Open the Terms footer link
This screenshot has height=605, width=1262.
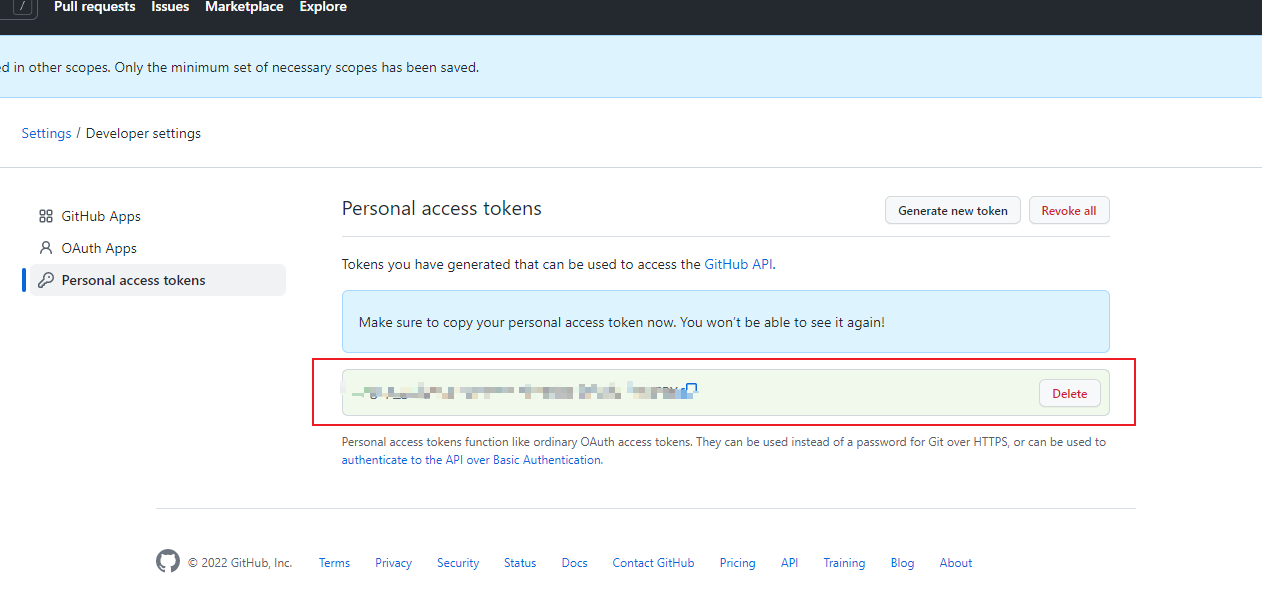[334, 563]
